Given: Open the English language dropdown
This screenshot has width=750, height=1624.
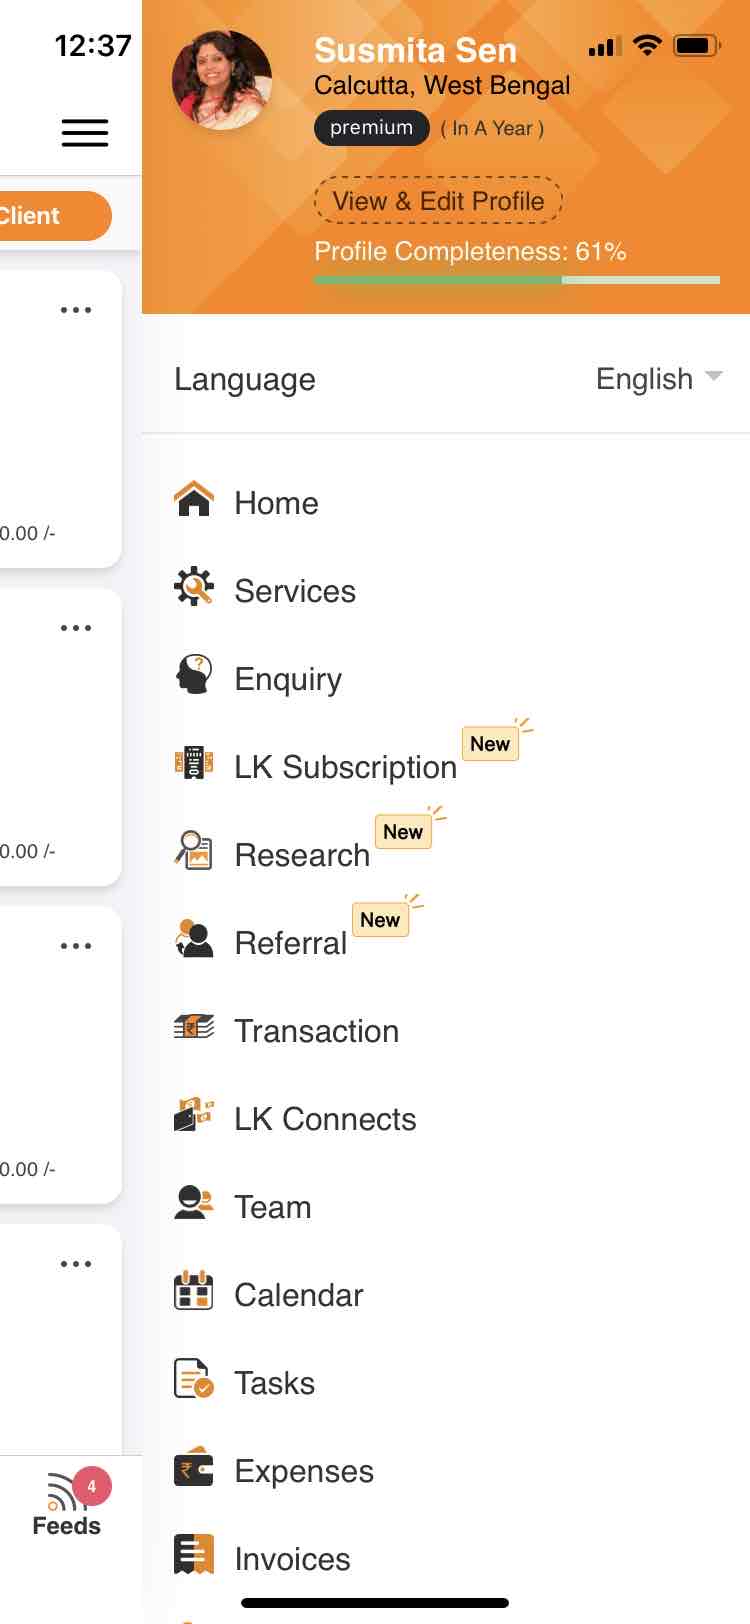Looking at the screenshot, I should pyautogui.click(x=658, y=379).
